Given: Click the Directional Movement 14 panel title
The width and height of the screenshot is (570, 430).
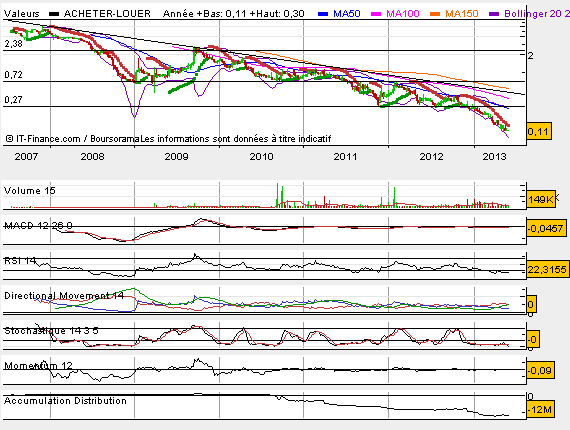Looking at the screenshot, I should point(64,296).
